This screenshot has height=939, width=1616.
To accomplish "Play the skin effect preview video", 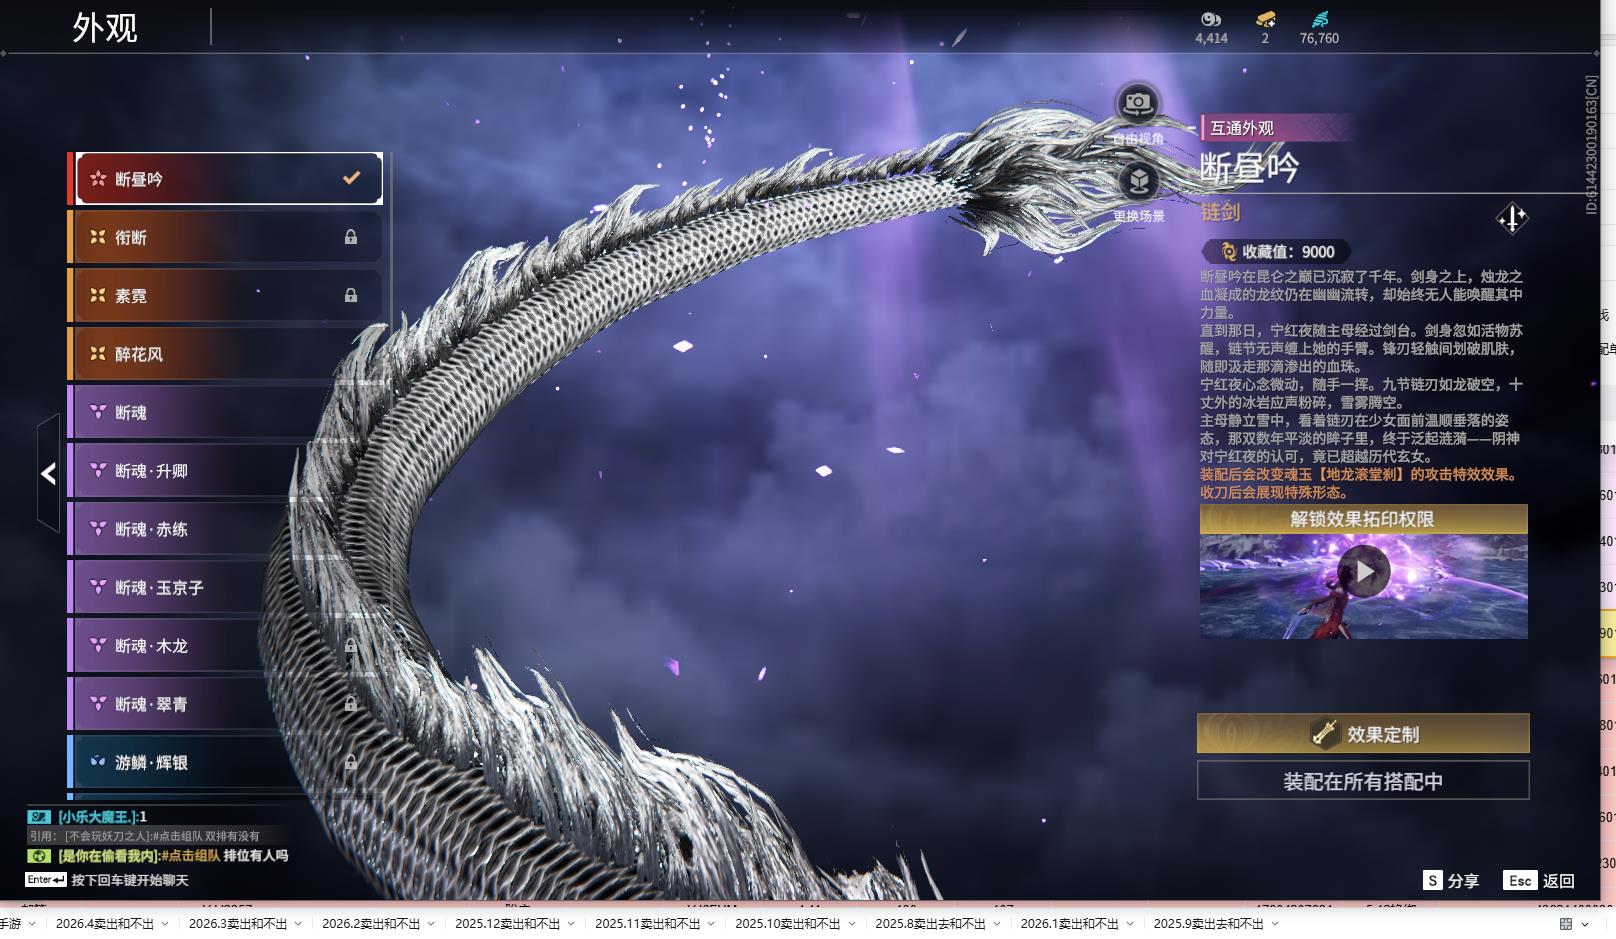I will pyautogui.click(x=1364, y=572).
